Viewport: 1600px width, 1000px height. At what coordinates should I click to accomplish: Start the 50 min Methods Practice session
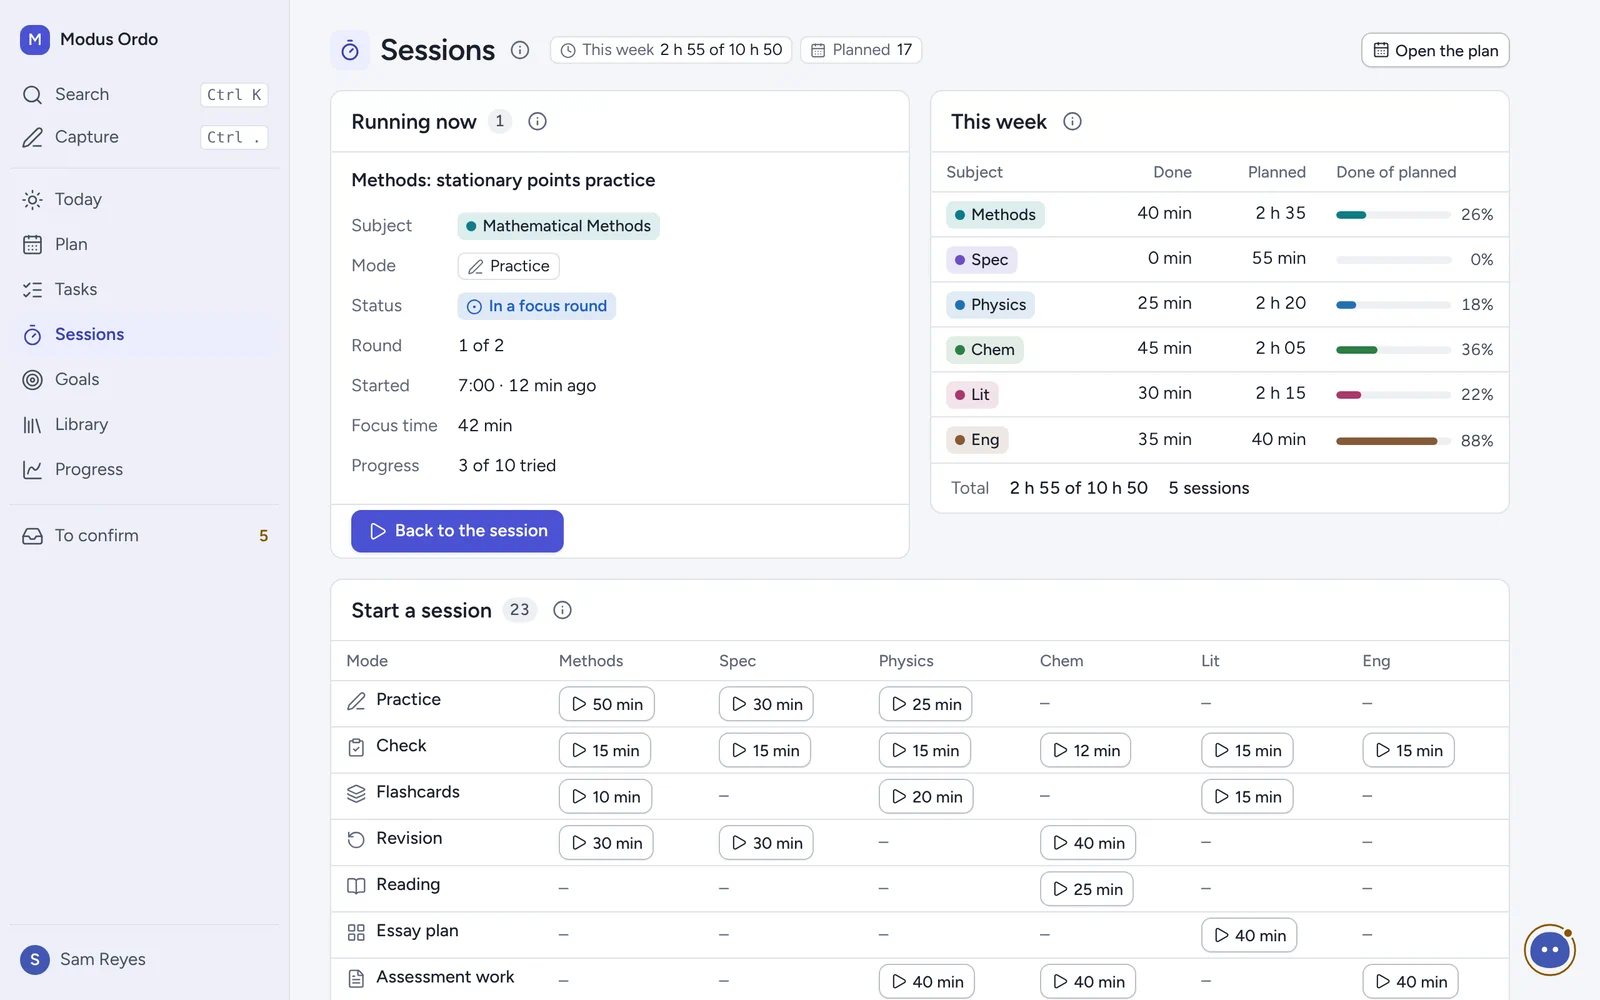coord(607,704)
